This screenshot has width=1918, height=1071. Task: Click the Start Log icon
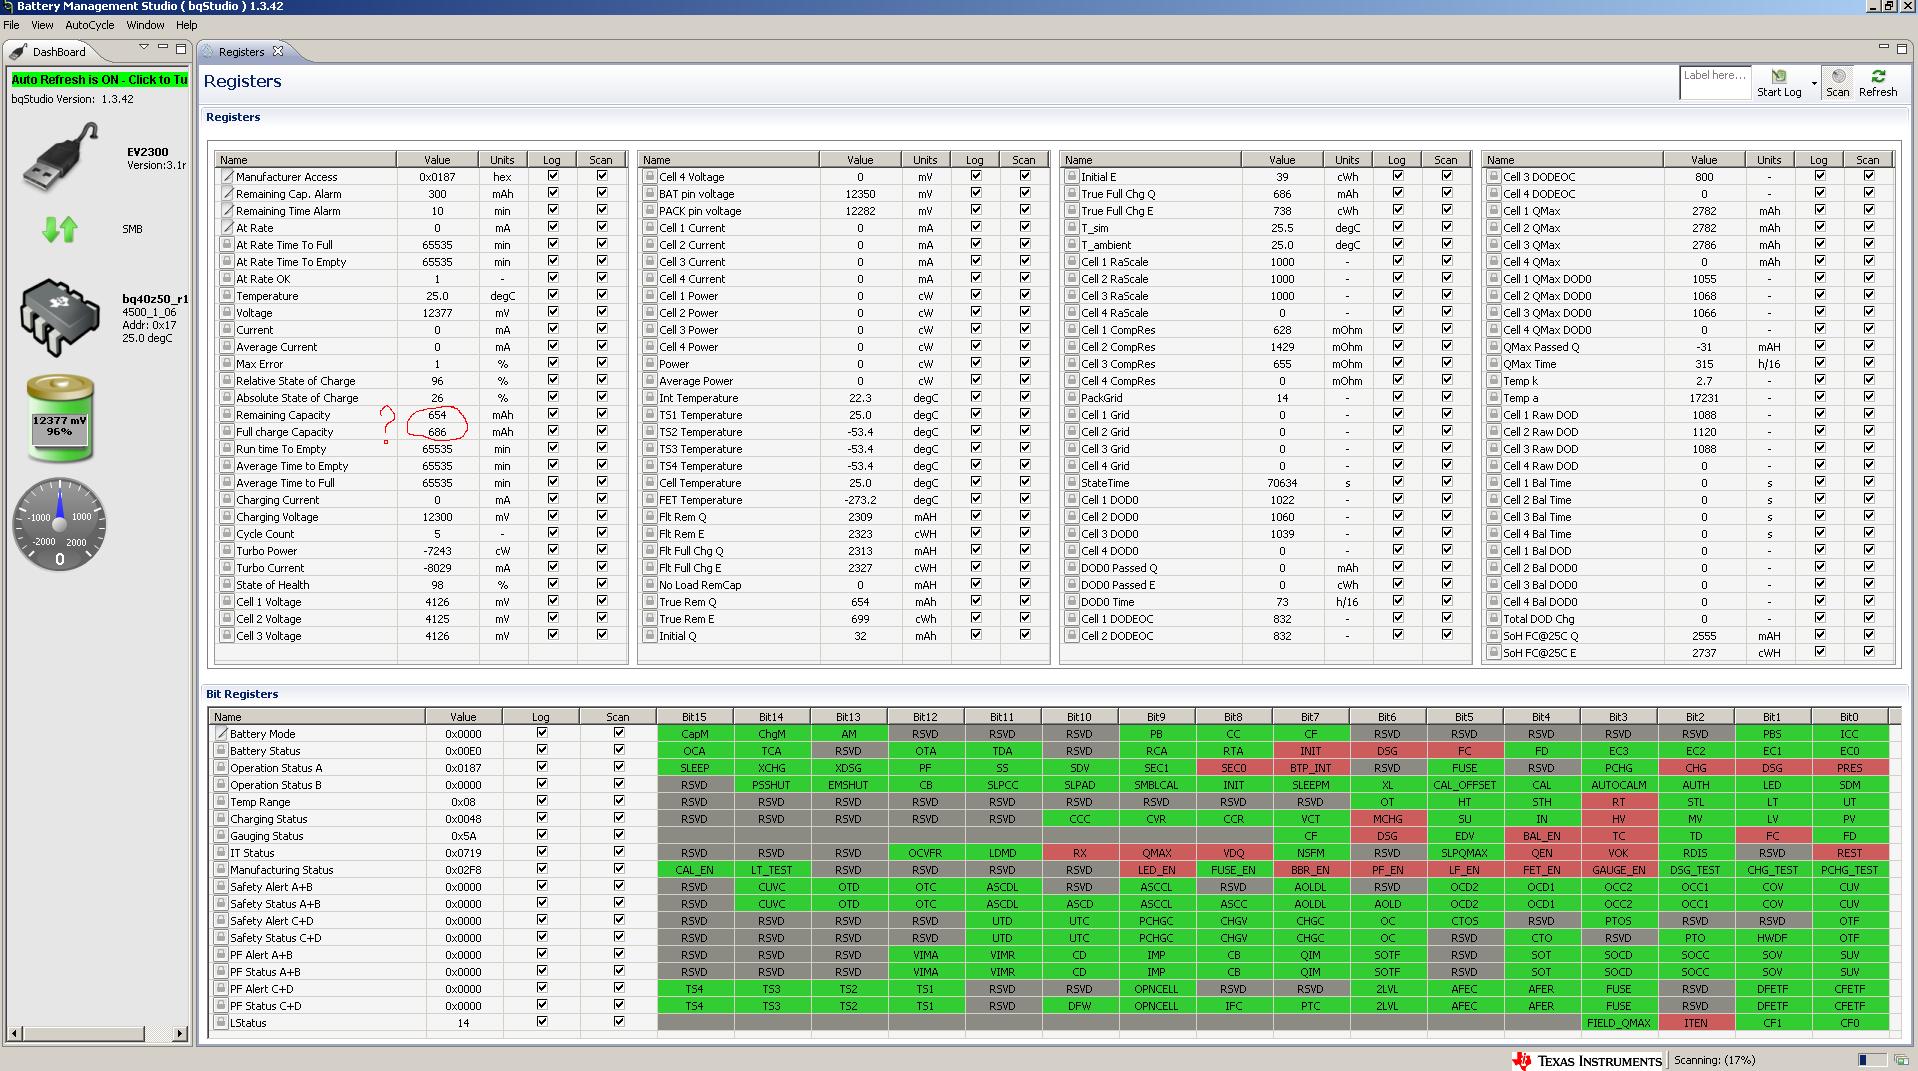pos(1778,76)
